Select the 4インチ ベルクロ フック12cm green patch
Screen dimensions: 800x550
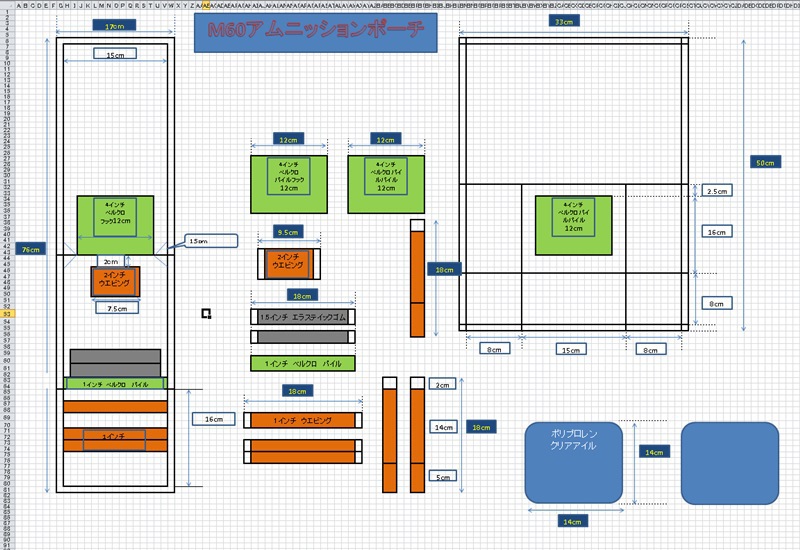coord(115,225)
